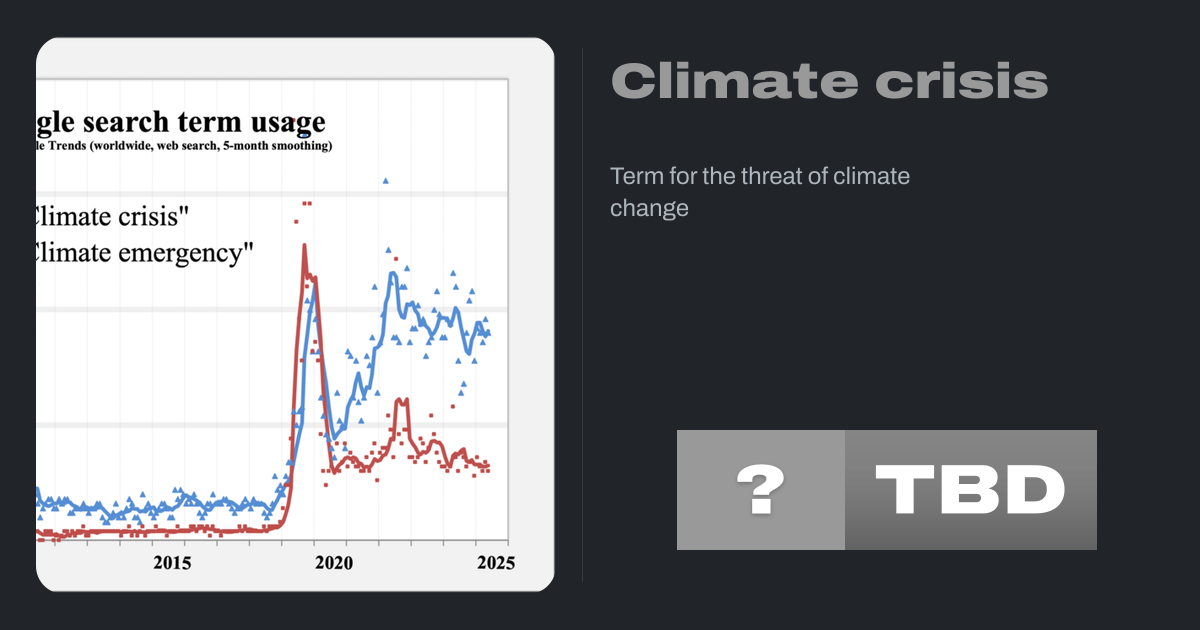Screen dimensions: 1200x630
Task: Click the blue line peak after 2021
Action: (394, 272)
